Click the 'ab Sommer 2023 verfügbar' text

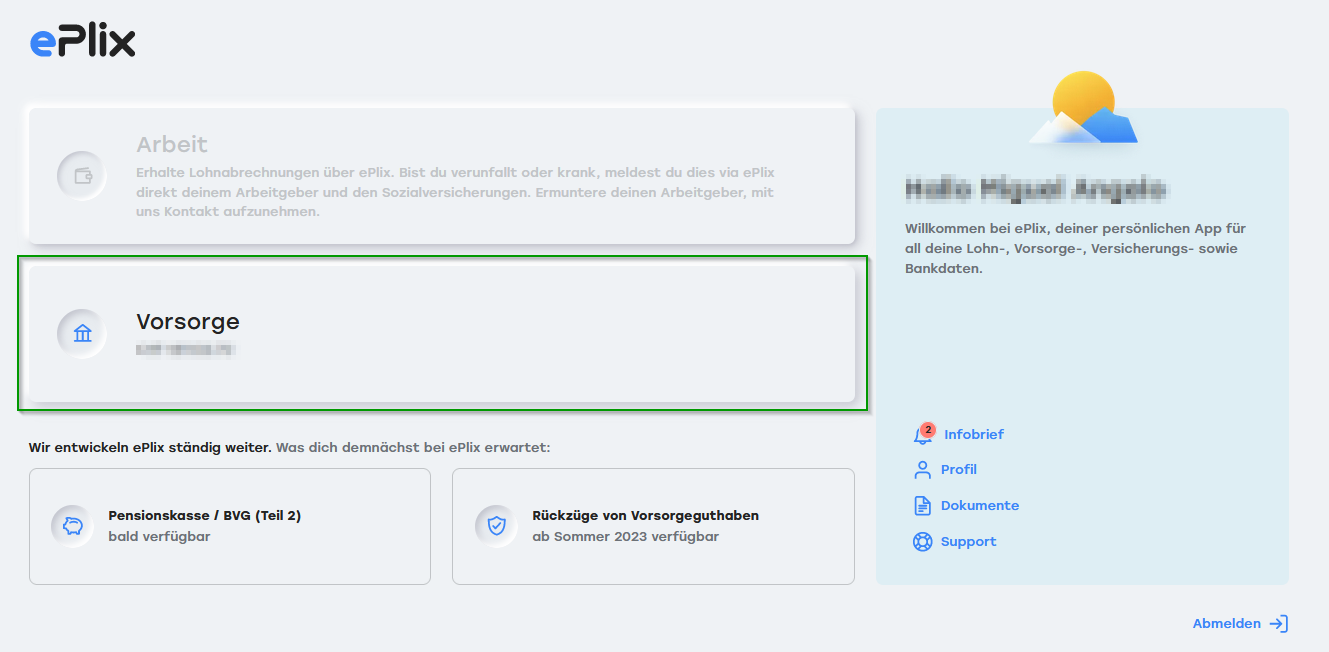(625, 537)
